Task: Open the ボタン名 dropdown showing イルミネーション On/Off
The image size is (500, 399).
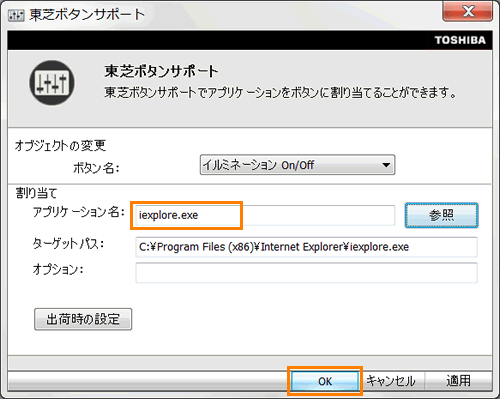Action: [297, 165]
